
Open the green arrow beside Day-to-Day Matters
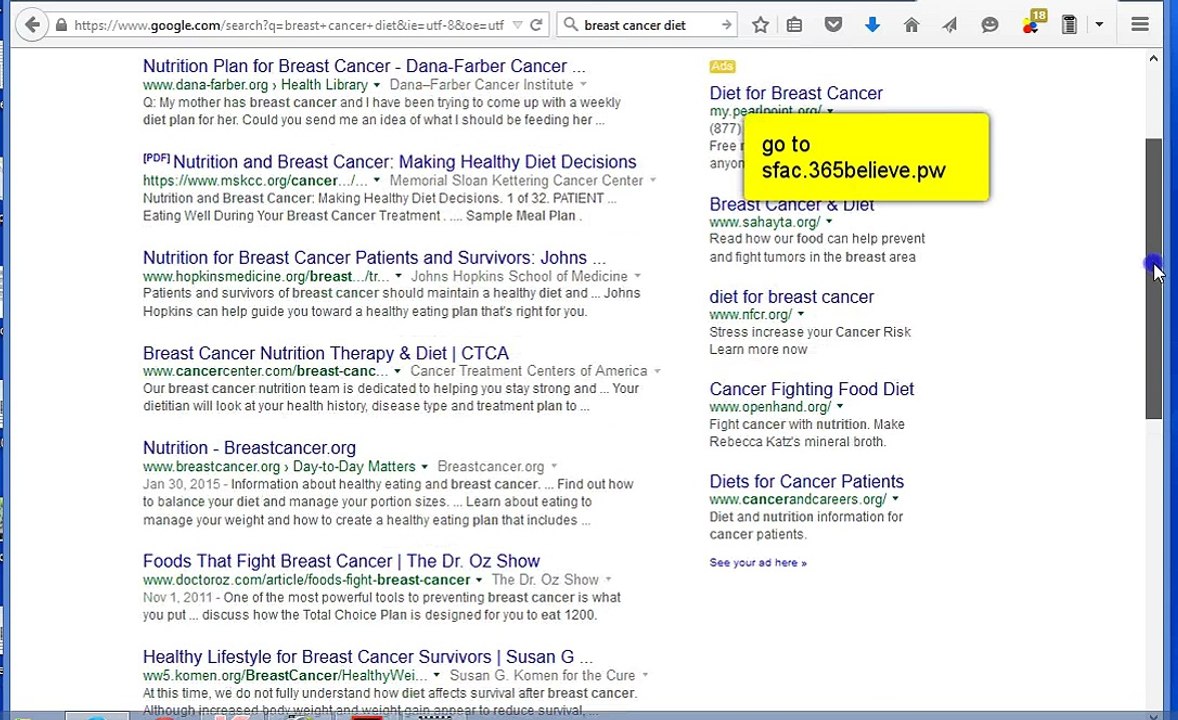click(424, 467)
